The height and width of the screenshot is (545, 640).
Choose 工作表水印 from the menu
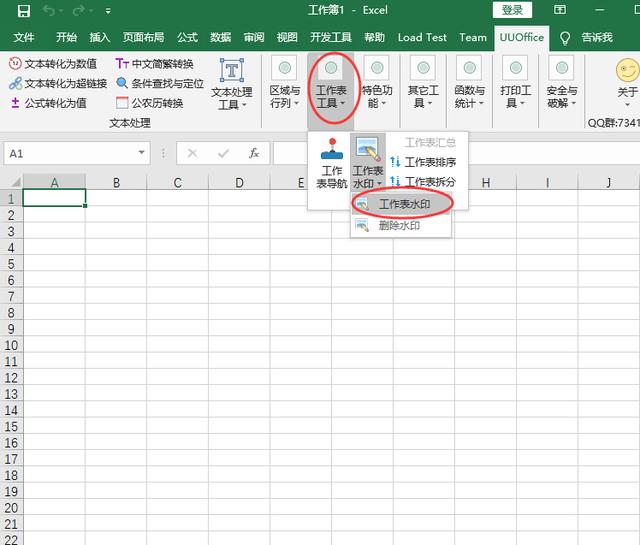click(x=403, y=204)
